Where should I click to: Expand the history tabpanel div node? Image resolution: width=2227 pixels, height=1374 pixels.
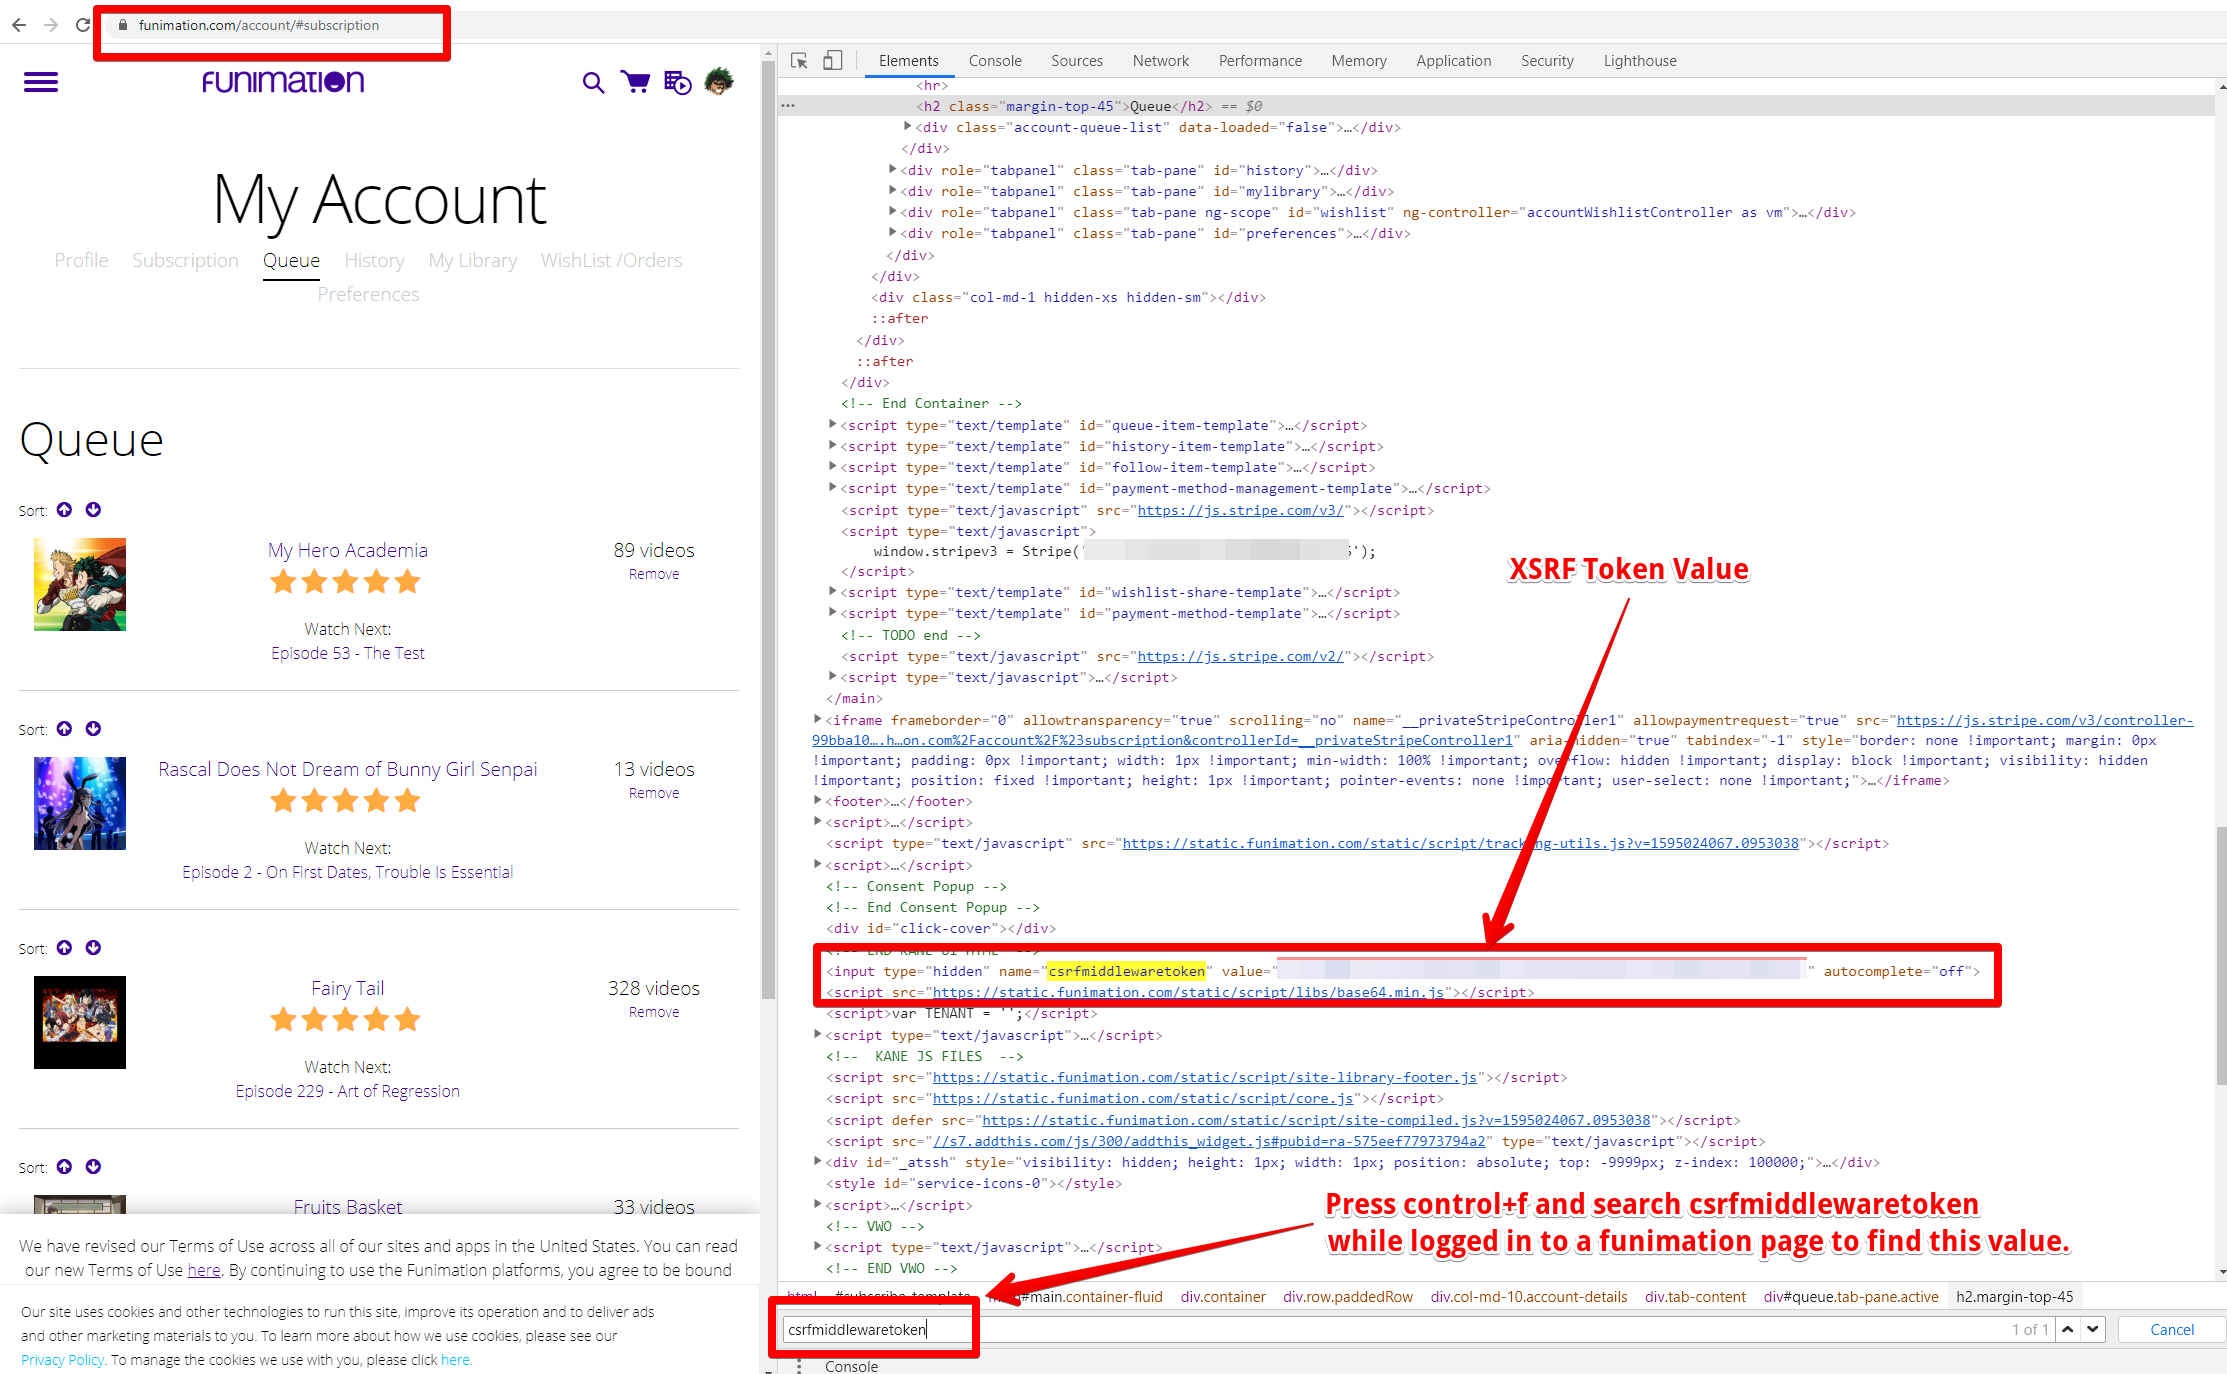[x=893, y=170]
